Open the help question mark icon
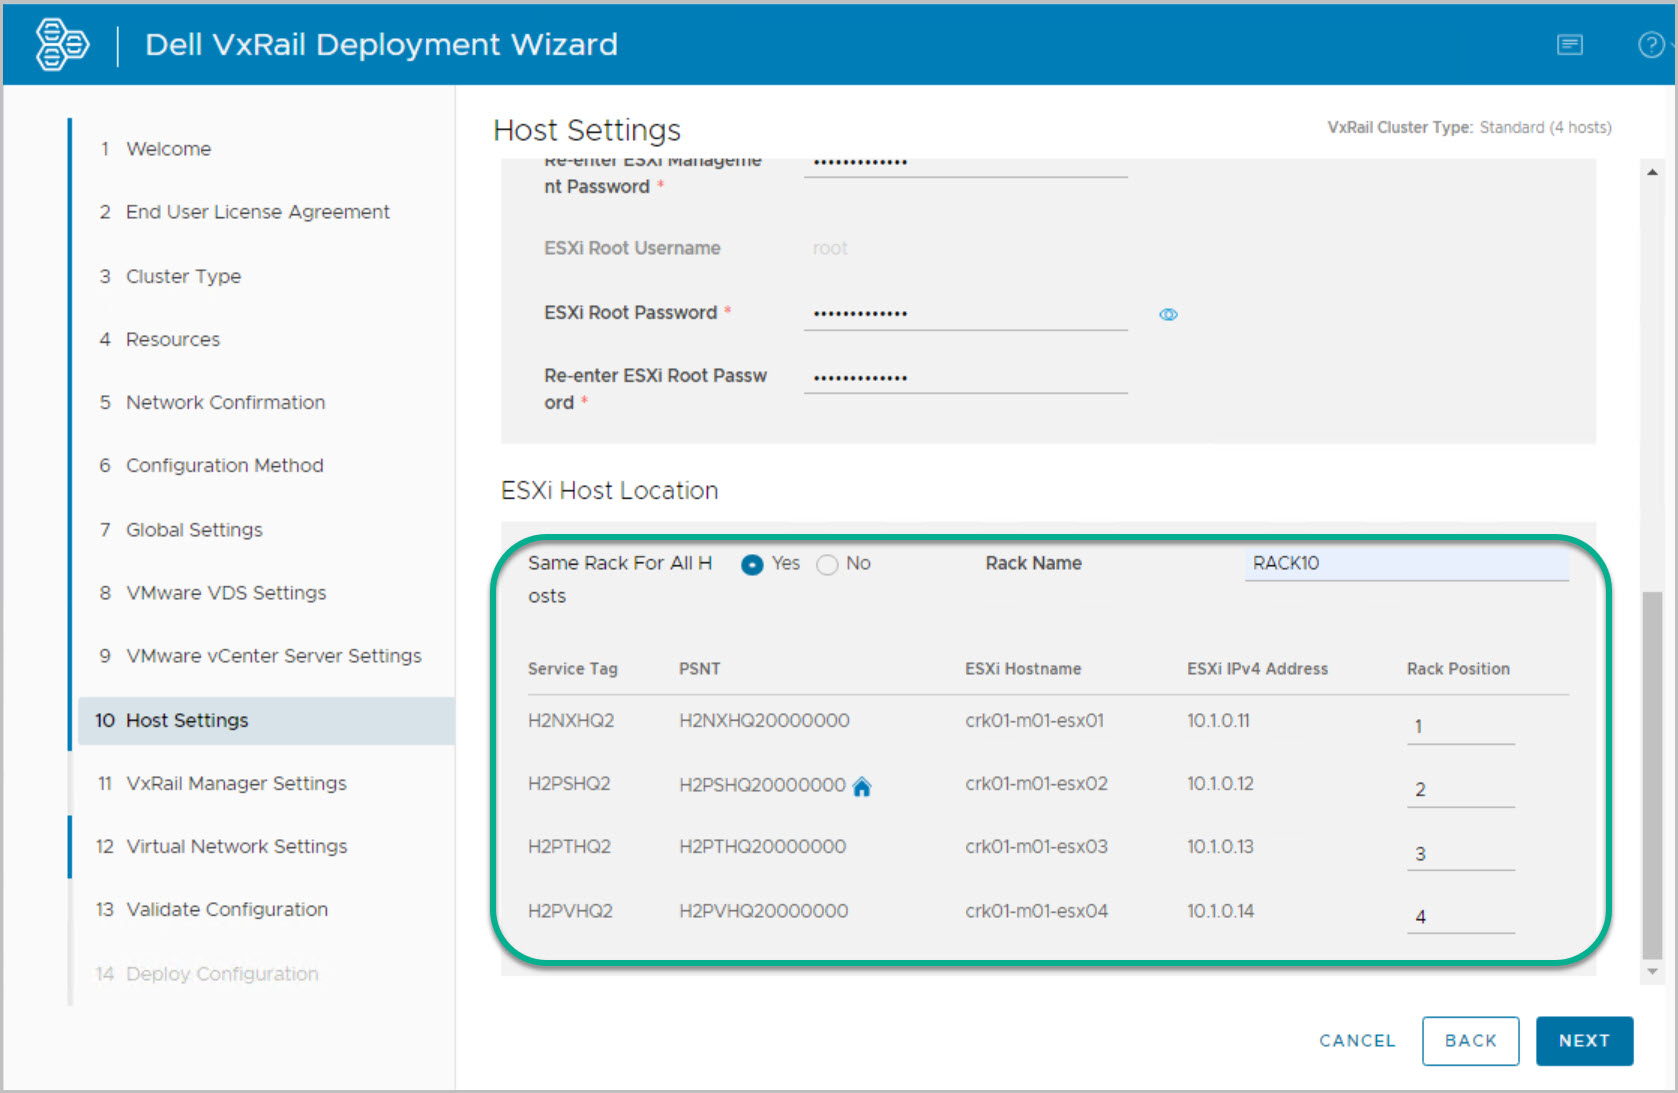This screenshot has height=1093, width=1678. (1650, 45)
